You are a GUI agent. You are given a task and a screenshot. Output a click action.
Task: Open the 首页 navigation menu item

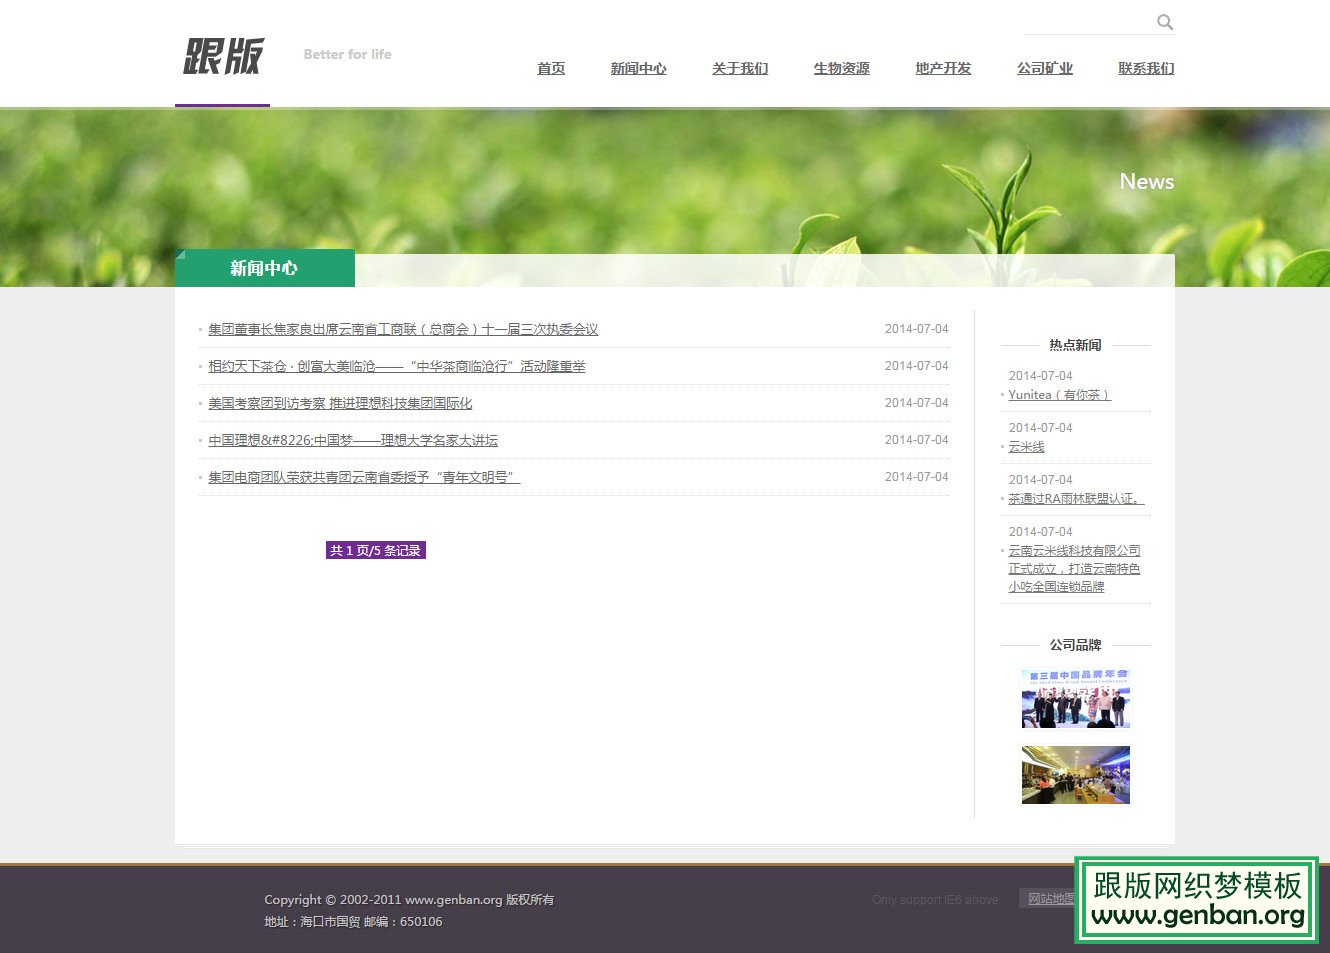pyautogui.click(x=551, y=68)
